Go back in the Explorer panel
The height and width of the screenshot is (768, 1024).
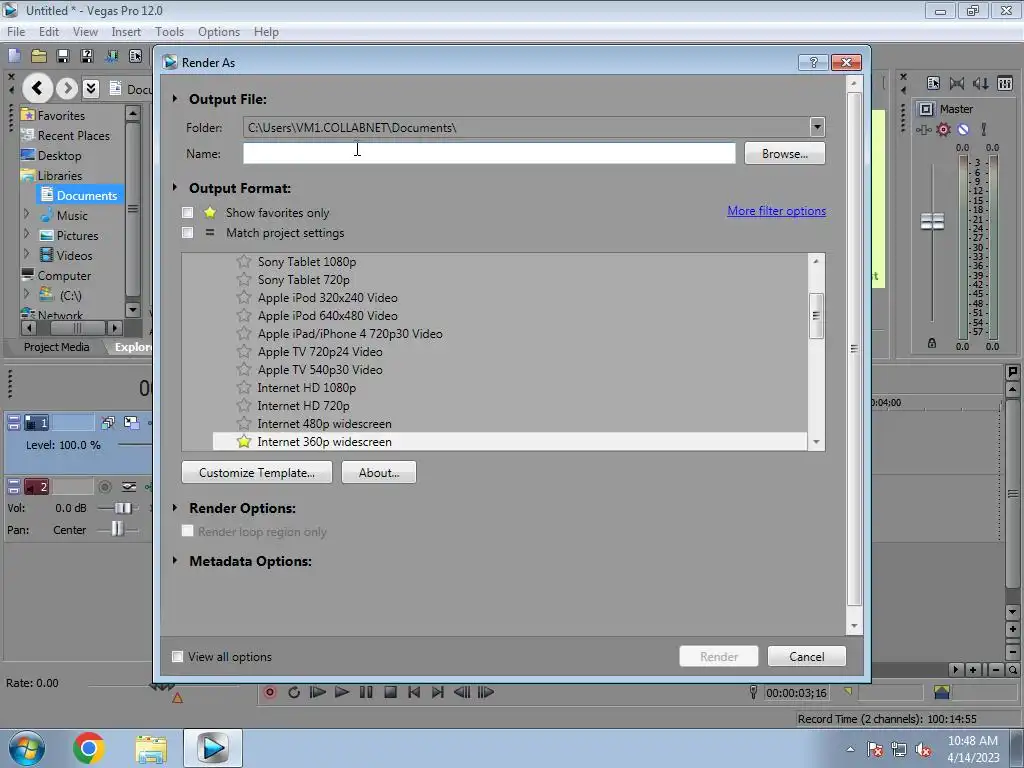[37, 88]
